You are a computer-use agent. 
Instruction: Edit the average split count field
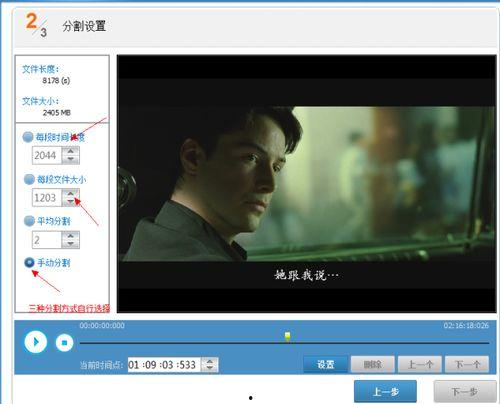tap(47, 240)
